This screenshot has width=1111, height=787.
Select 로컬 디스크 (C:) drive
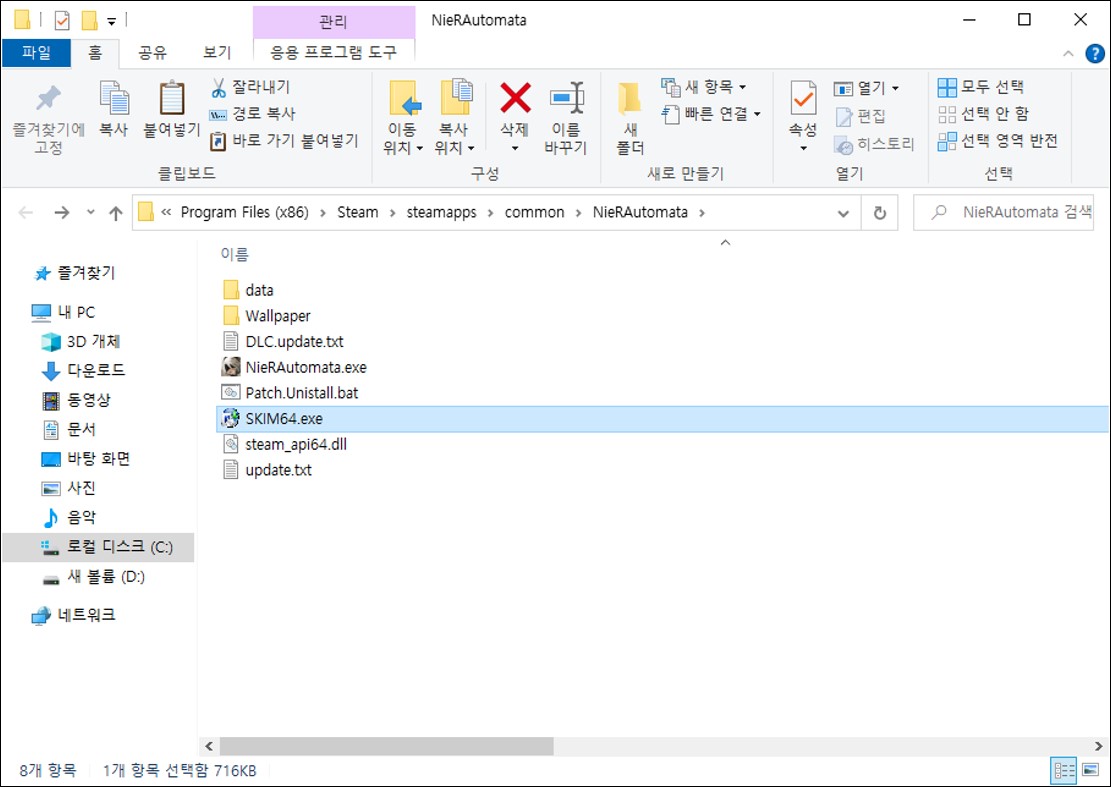point(98,547)
